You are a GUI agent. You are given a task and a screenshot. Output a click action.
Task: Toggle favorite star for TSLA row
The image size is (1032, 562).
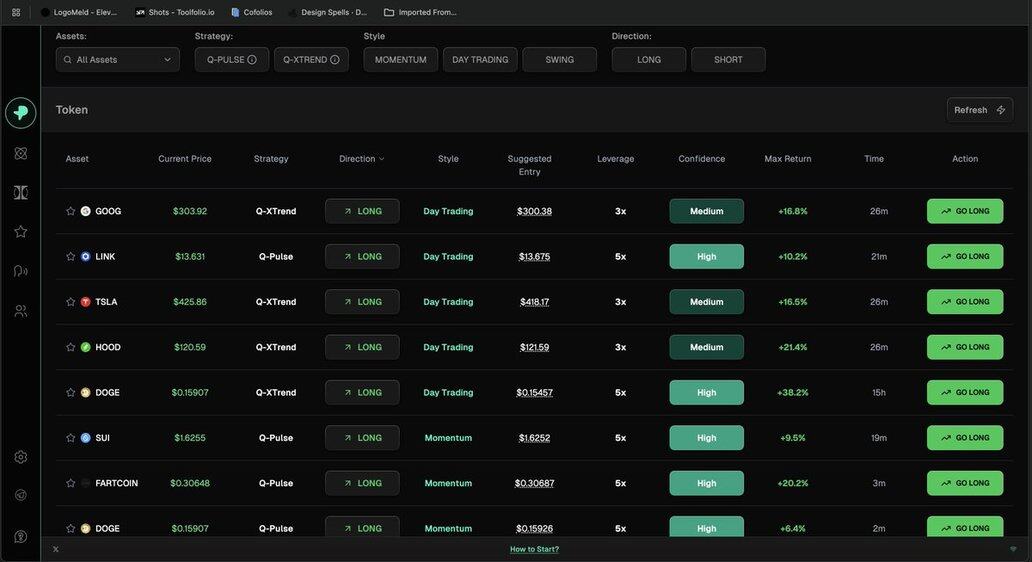[70, 302]
